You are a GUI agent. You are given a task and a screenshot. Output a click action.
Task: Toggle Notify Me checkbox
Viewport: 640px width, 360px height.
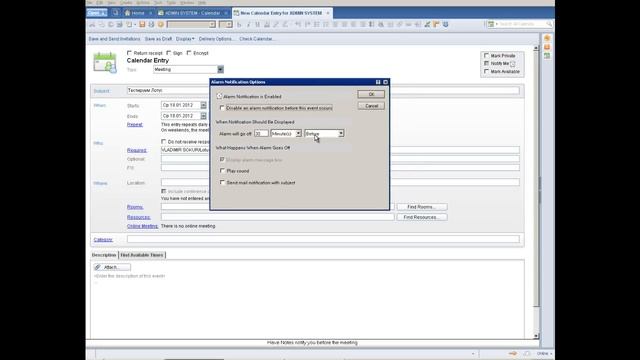(x=486, y=63)
